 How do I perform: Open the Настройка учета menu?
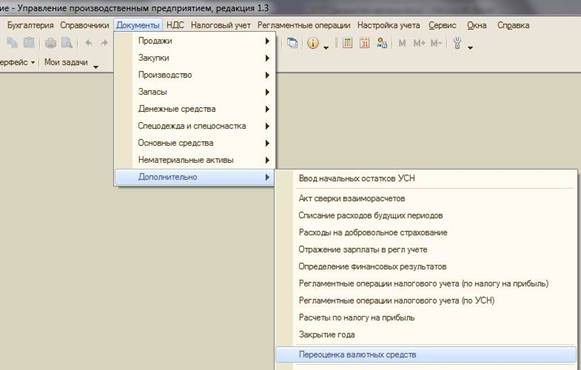388,26
